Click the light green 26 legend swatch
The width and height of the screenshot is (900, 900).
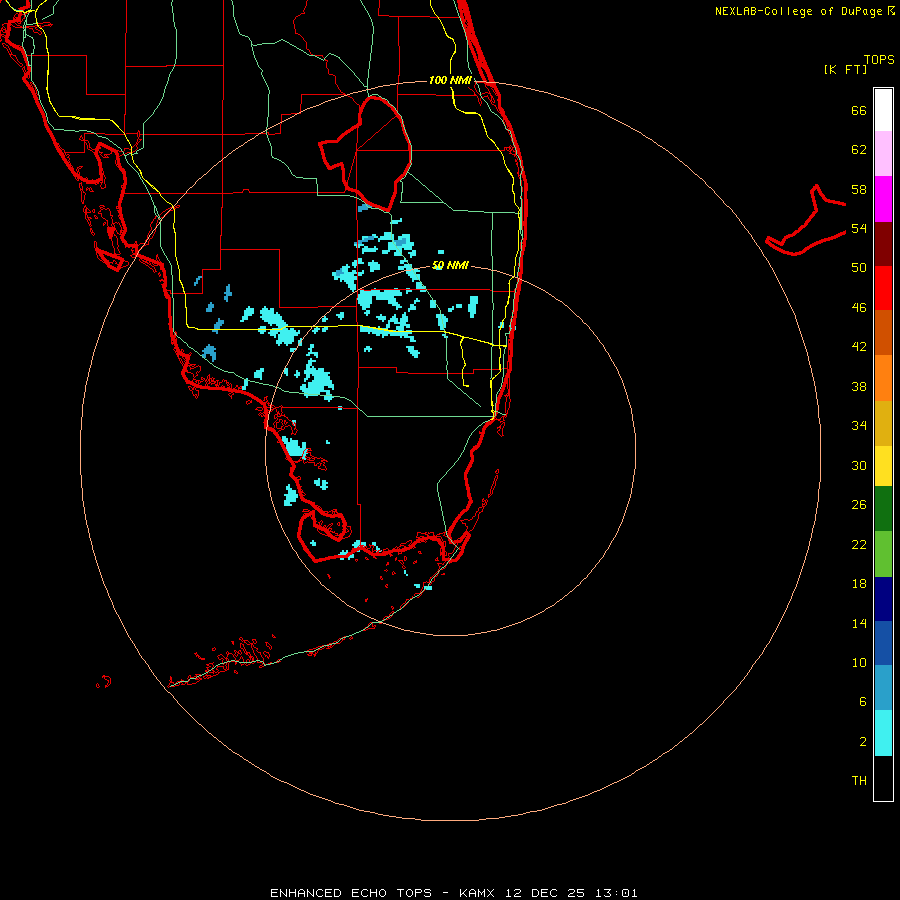tap(883, 554)
